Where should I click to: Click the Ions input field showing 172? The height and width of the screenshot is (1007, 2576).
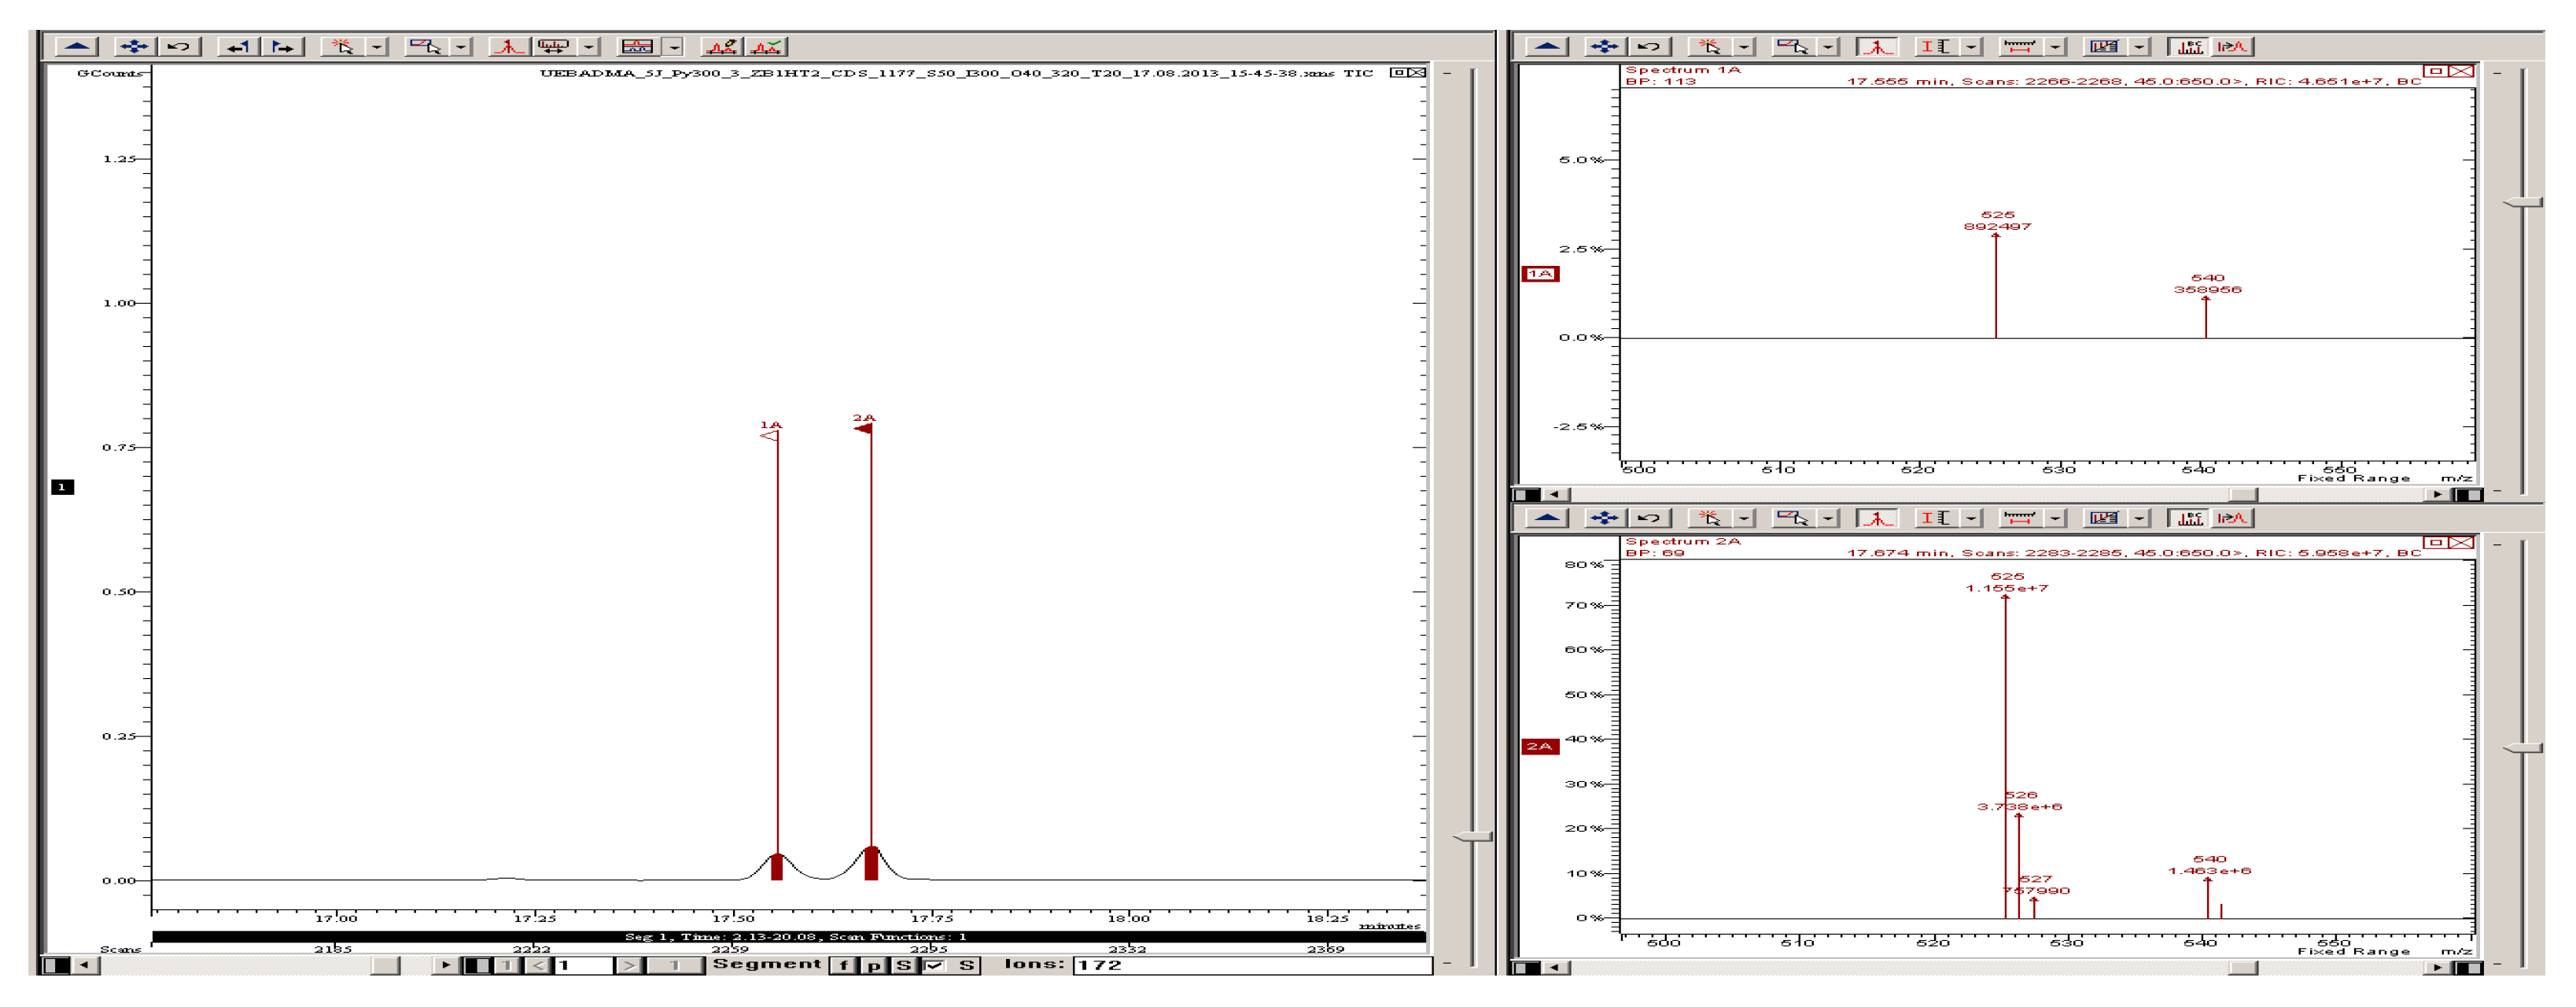1250,965
